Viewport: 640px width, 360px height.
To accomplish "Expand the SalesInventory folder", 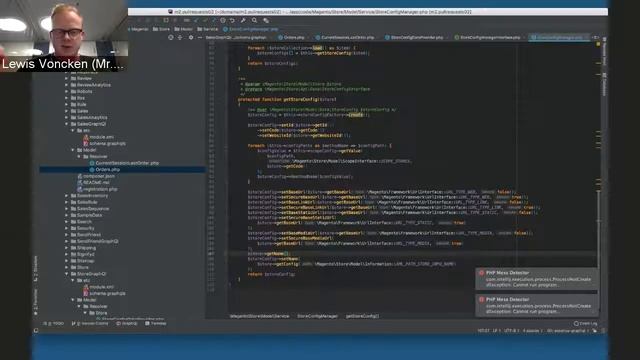I will [x=67, y=196].
